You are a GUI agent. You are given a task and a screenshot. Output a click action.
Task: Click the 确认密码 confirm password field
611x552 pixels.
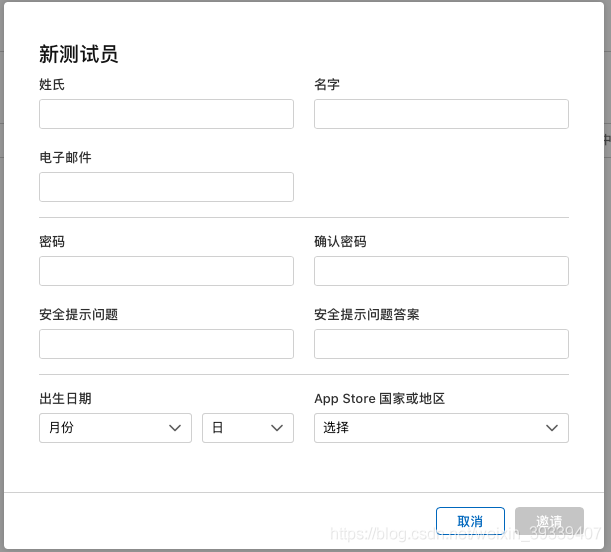[x=441, y=271]
